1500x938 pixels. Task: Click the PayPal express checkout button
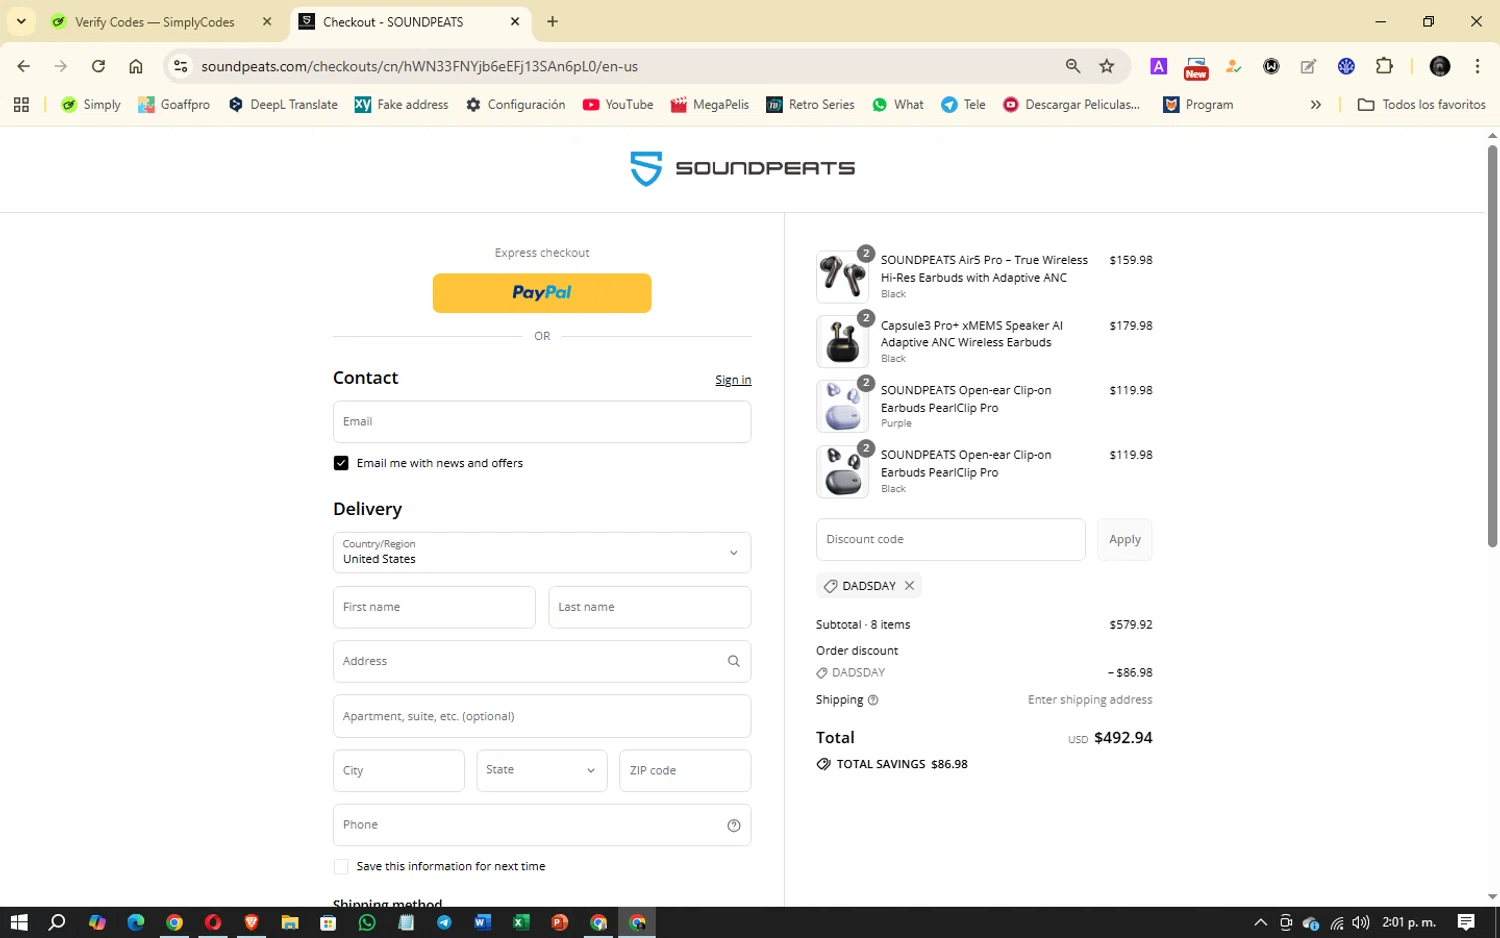[541, 293]
